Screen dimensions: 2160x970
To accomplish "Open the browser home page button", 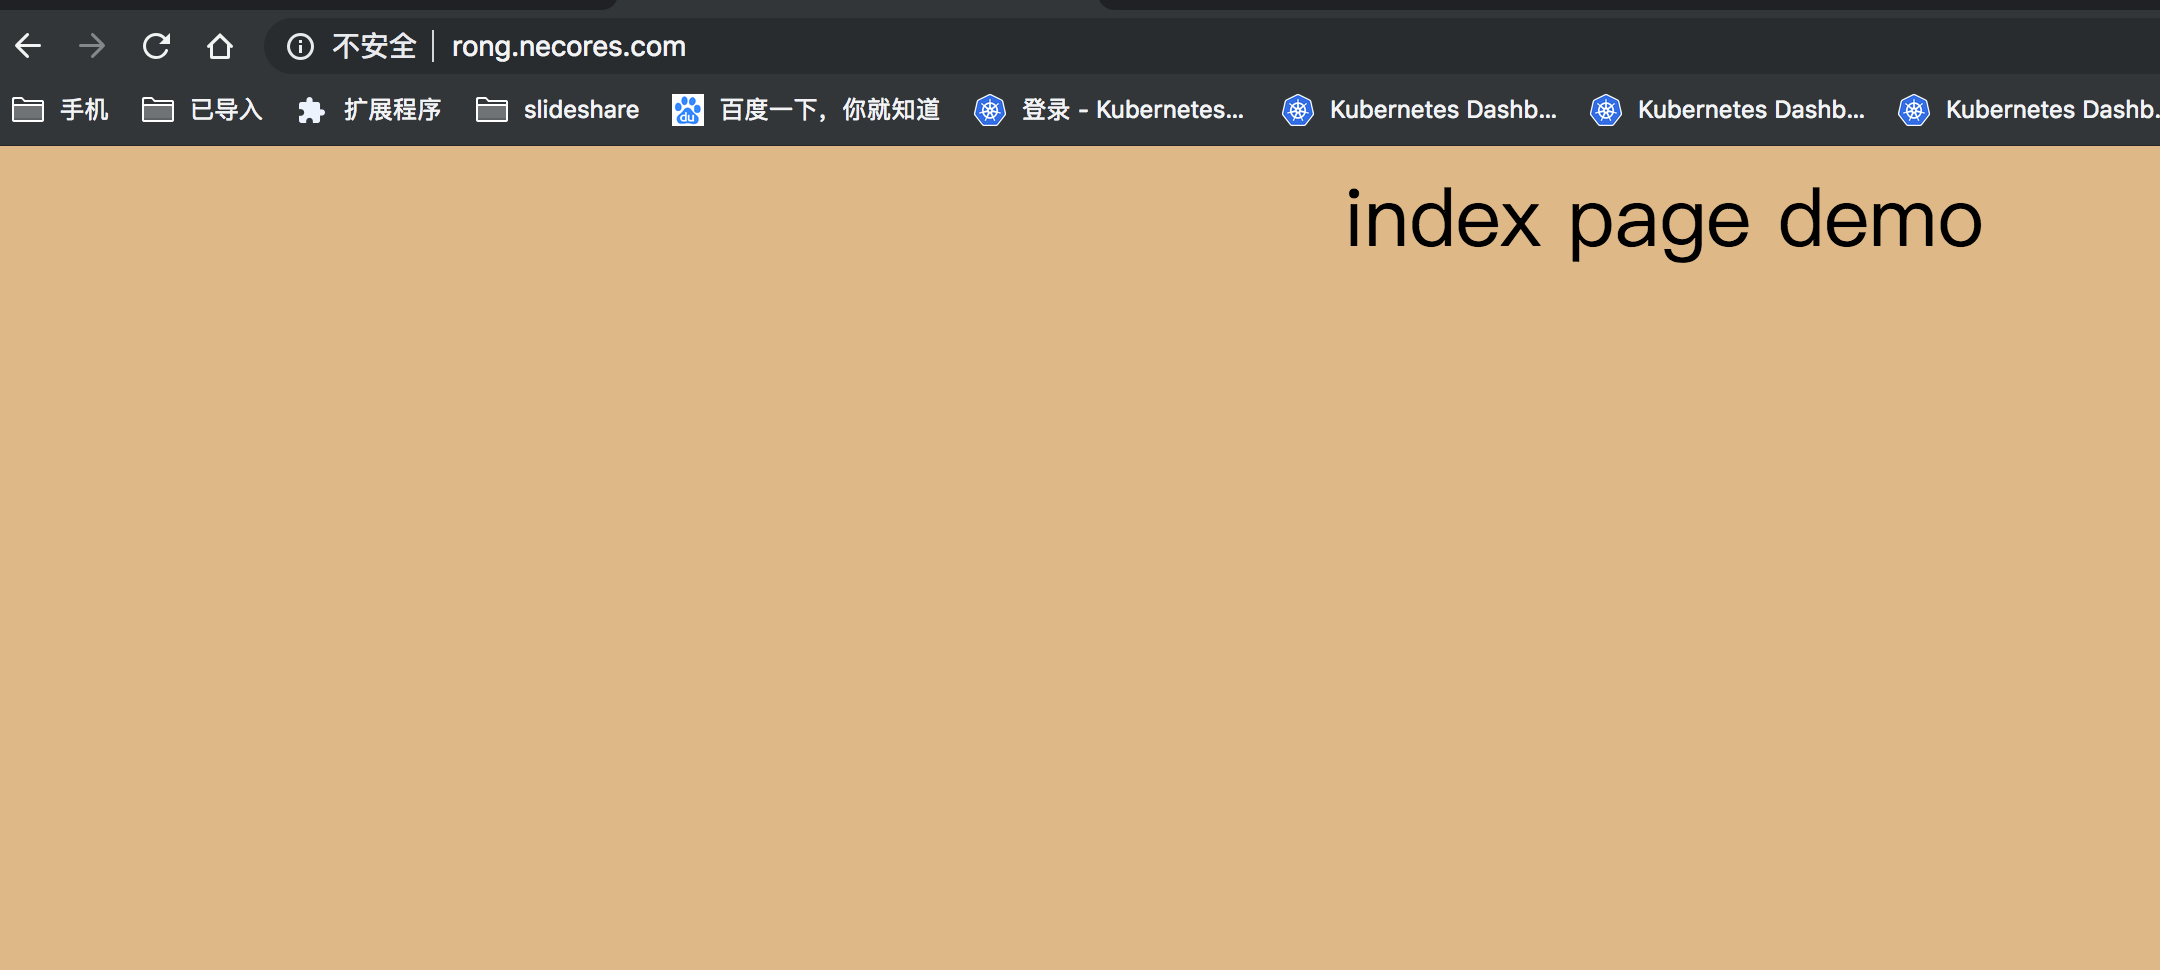I will point(220,46).
